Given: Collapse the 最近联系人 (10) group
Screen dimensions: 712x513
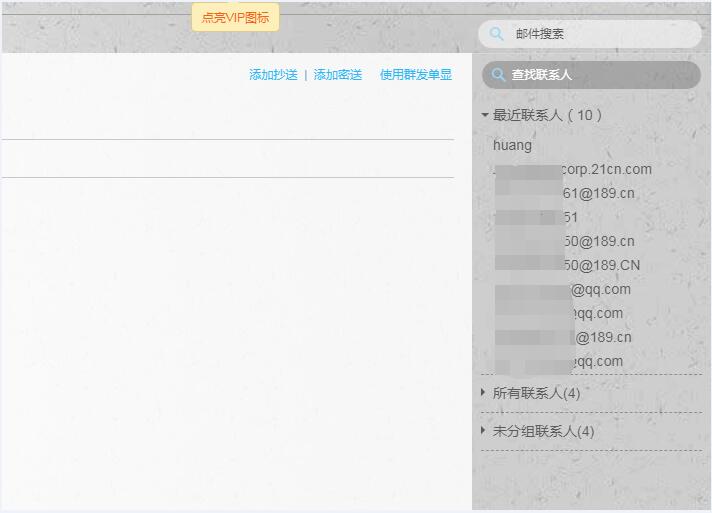Looking at the screenshot, I should (x=485, y=115).
